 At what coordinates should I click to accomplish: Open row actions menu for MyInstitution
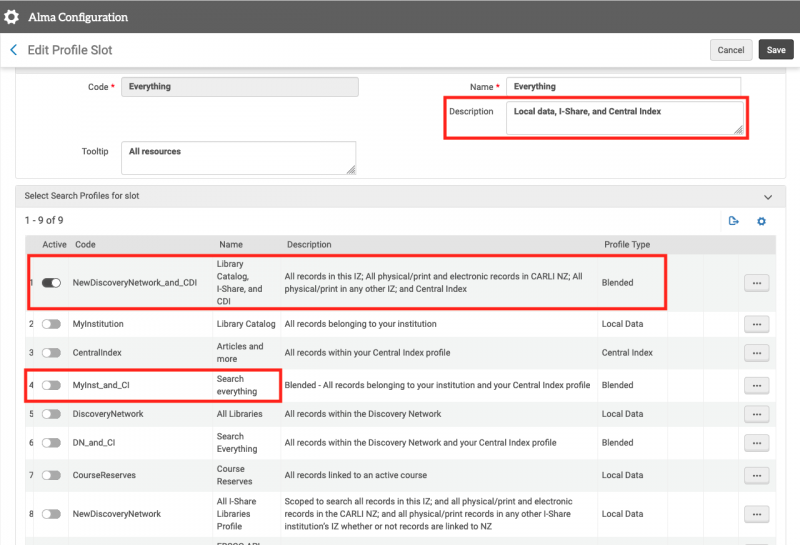[757, 324]
